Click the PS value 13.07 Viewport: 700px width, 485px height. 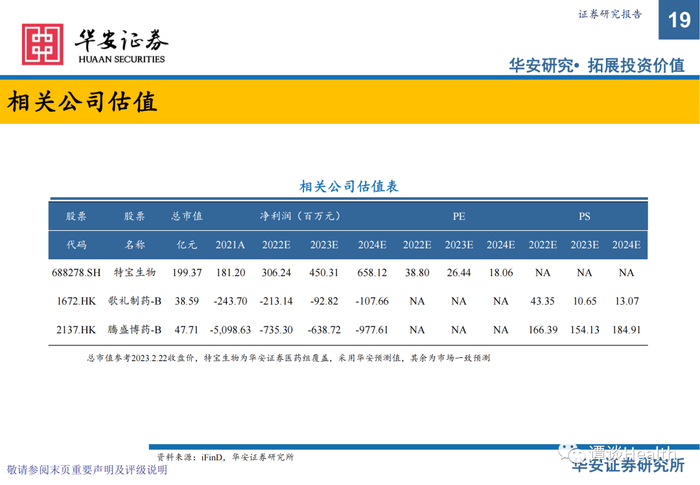click(x=626, y=301)
